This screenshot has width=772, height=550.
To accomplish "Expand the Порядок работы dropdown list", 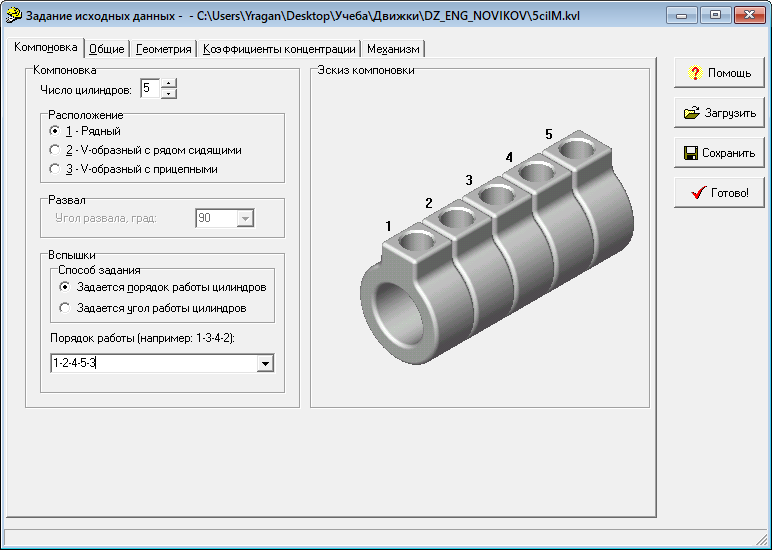I will (x=265, y=363).
